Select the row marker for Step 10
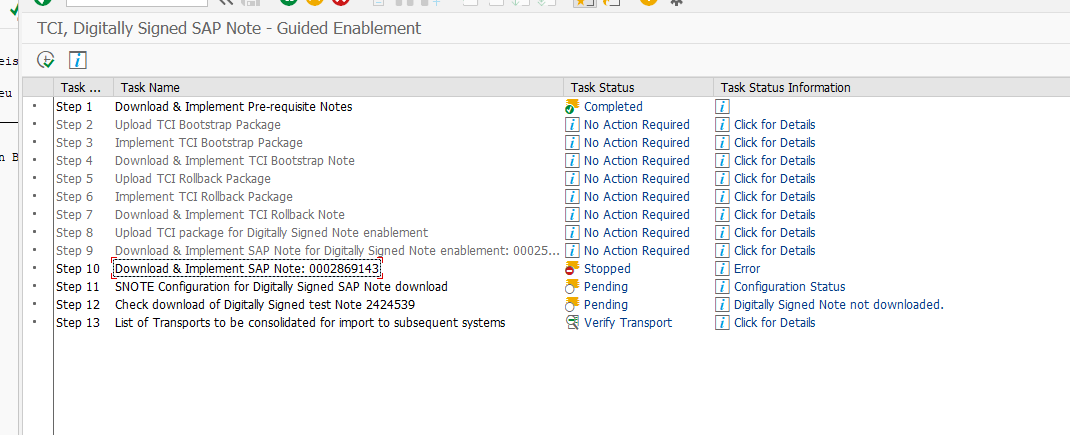Screen dimensions: 1070x435 pos(35,269)
